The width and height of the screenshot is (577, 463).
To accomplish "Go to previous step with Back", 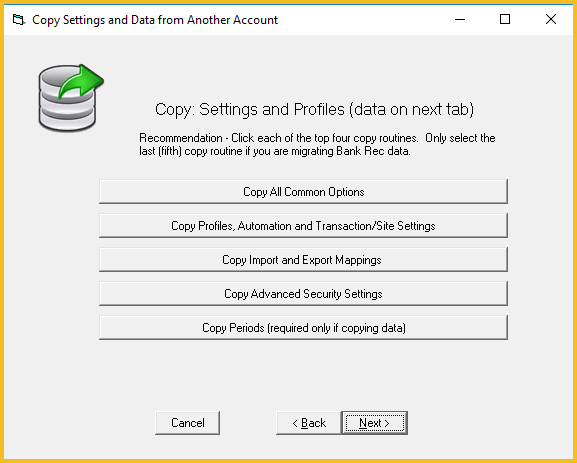I will [309, 423].
